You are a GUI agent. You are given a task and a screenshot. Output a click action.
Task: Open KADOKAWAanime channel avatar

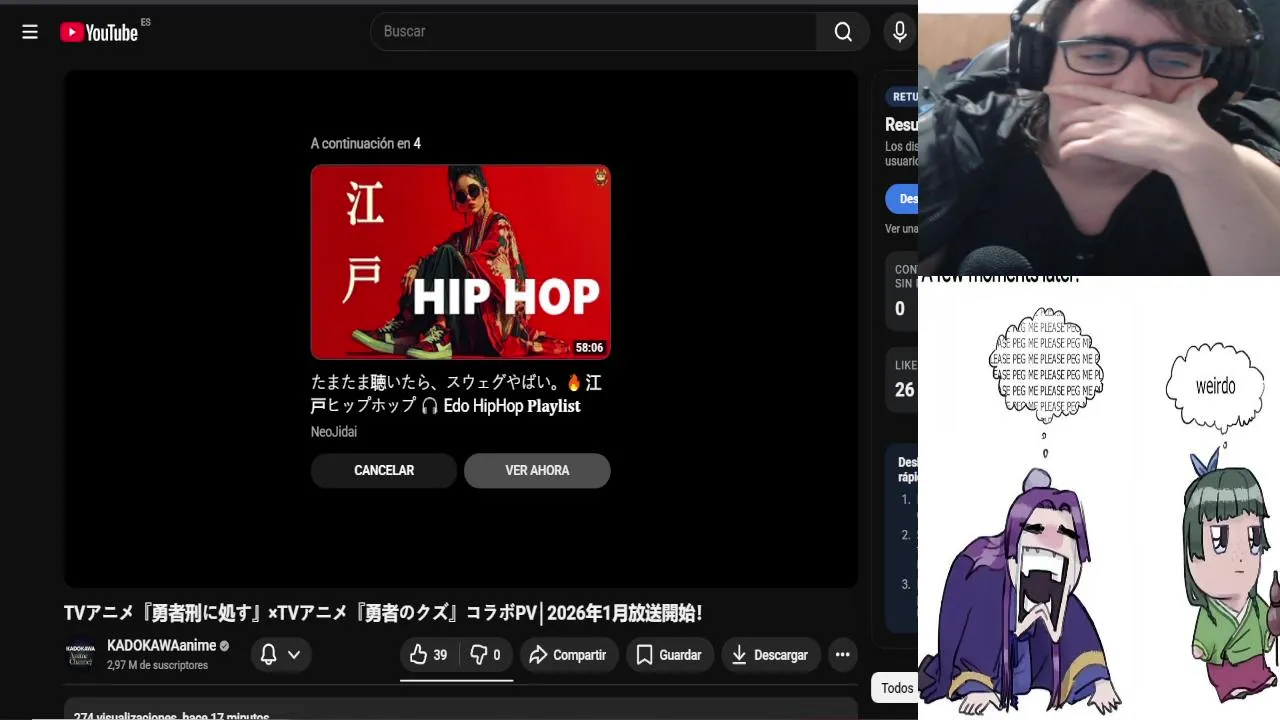point(82,654)
